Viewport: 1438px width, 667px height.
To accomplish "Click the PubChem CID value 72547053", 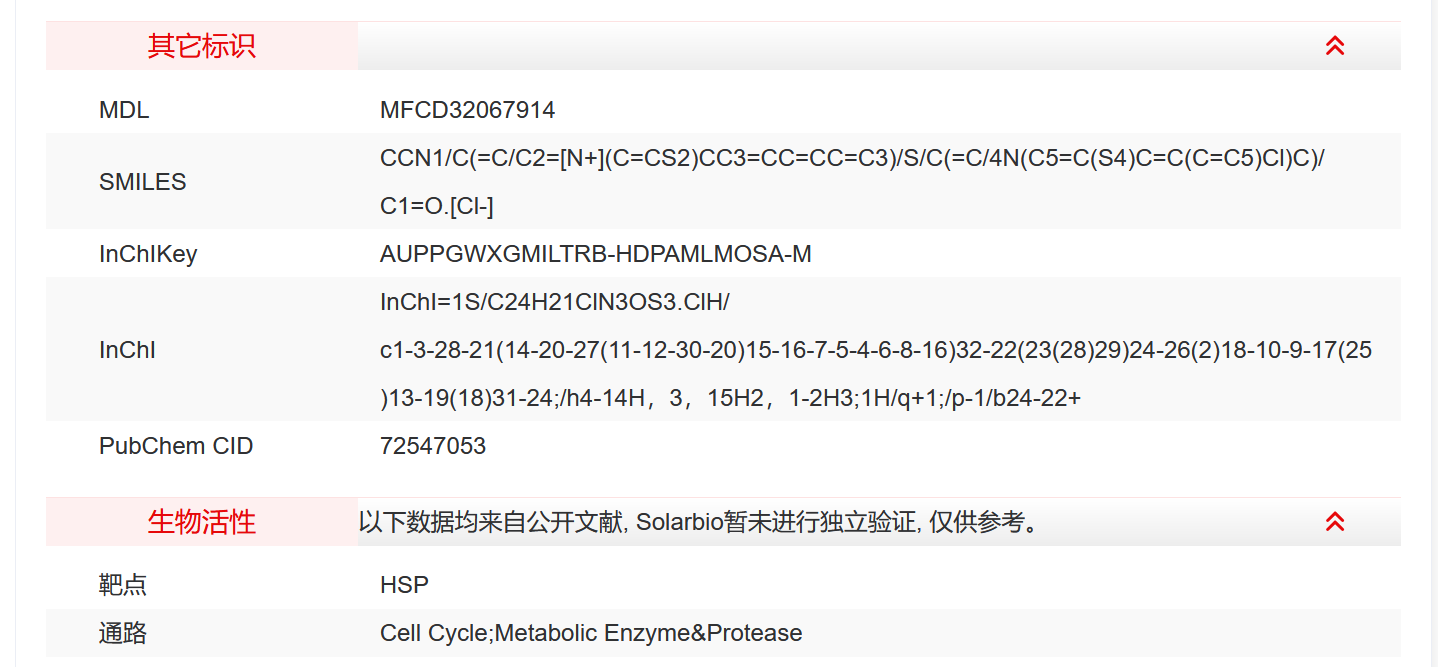I will pos(433,446).
